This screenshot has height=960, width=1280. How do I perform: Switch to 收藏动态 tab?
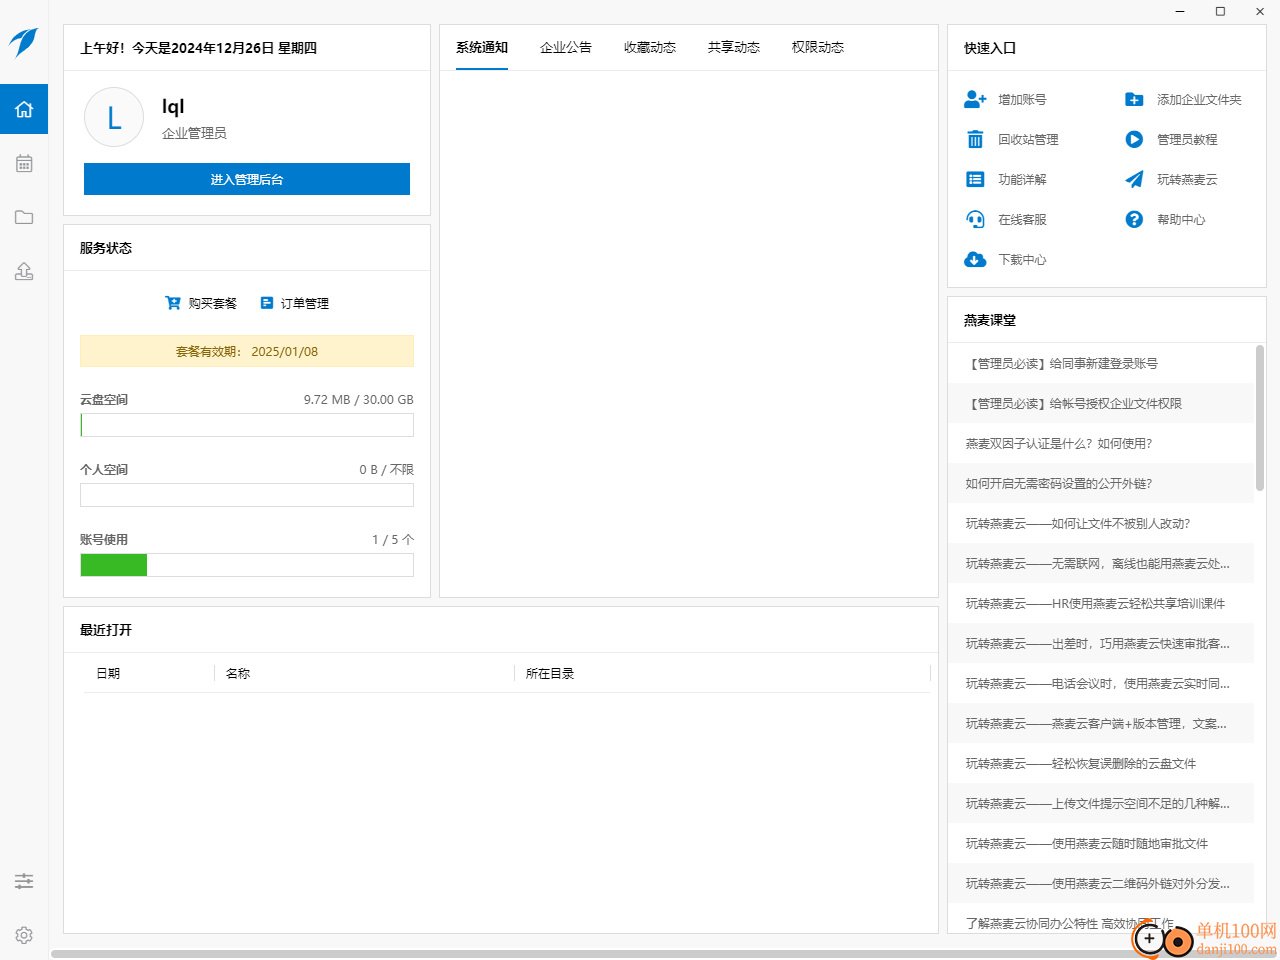[650, 47]
